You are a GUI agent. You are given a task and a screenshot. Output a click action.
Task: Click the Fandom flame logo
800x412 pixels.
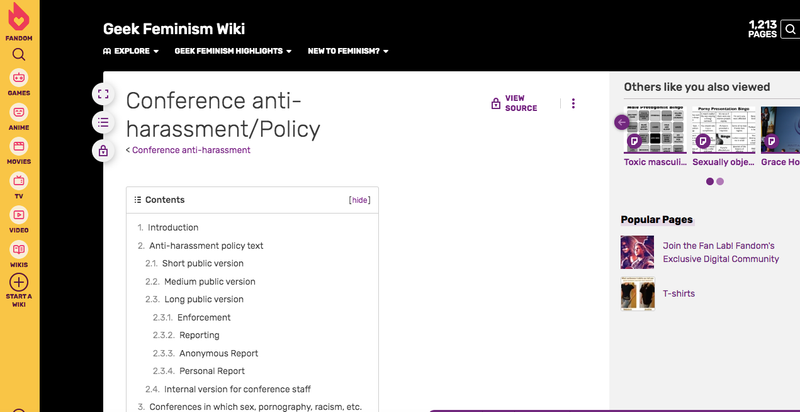[x=19, y=18]
